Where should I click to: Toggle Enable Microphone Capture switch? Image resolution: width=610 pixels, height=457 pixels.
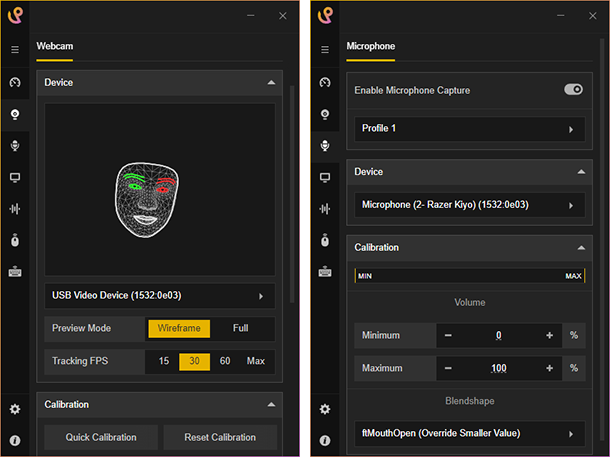pyautogui.click(x=573, y=90)
